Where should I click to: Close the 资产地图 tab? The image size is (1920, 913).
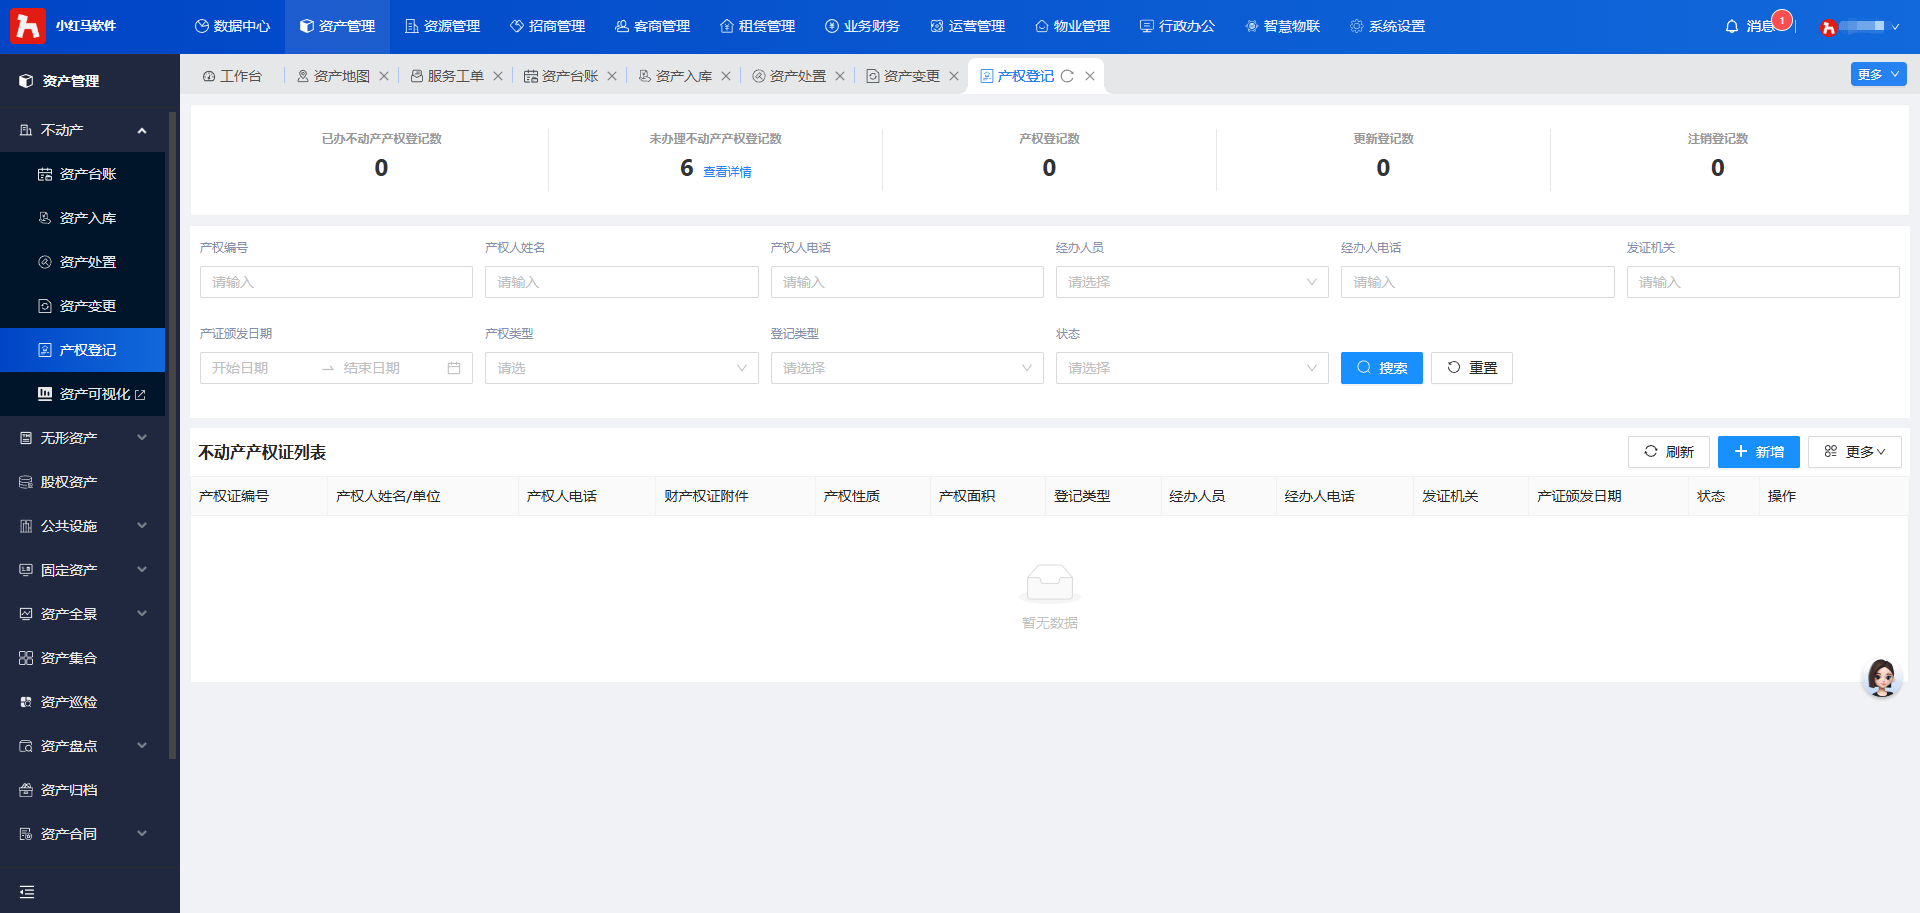(x=384, y=76)
